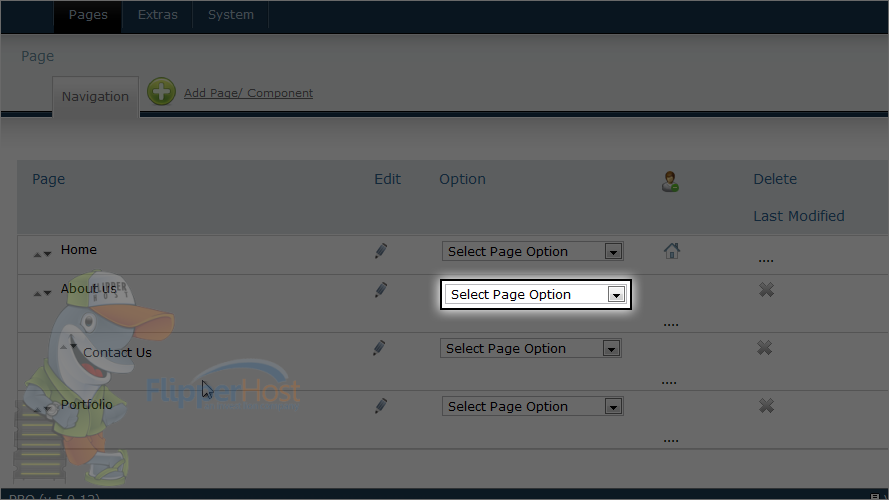Click the Edit column header
Image resolution: width=889 pixels, height=500 pixels.
[387, 179]
